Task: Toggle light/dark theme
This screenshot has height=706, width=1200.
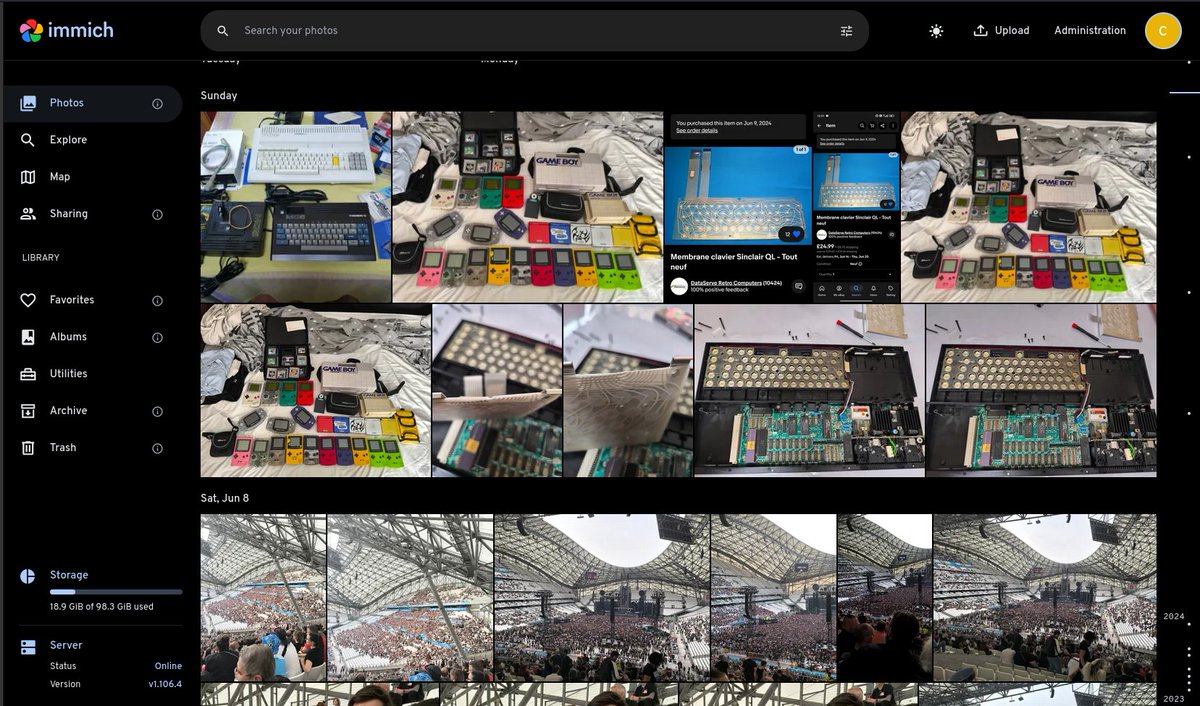Action: click(936, 31)
